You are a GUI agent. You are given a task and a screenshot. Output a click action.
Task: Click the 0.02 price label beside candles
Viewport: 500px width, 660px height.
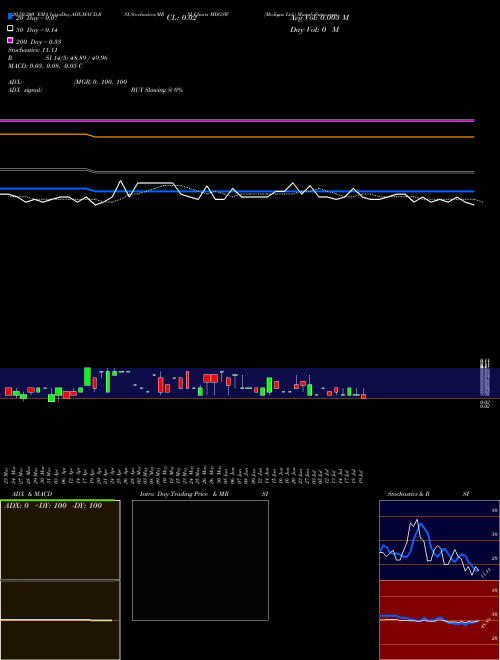(x=485, y=404)
